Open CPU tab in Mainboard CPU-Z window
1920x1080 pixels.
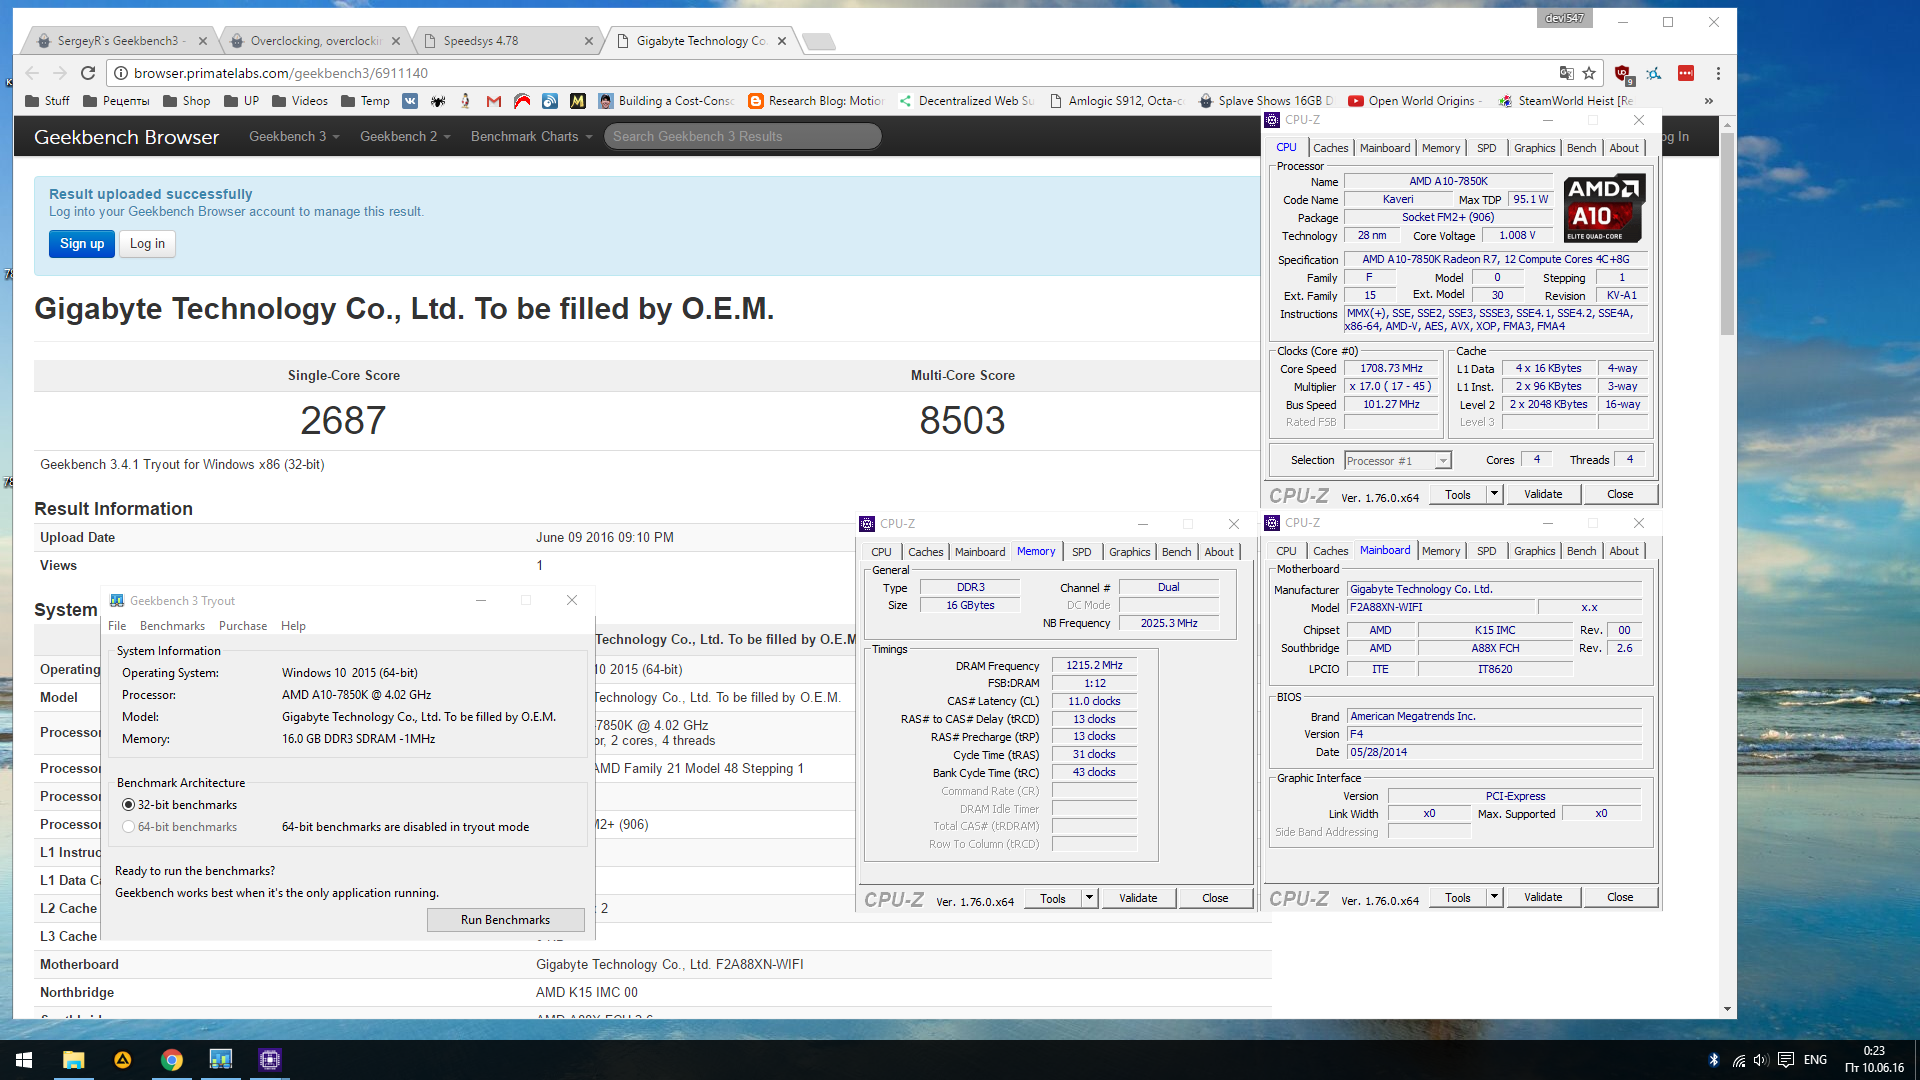[1286, 551]
